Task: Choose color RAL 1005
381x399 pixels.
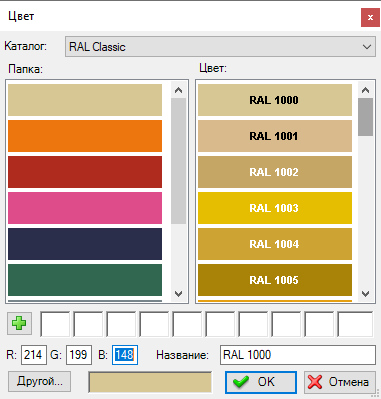Action: (x=275, y=280)
